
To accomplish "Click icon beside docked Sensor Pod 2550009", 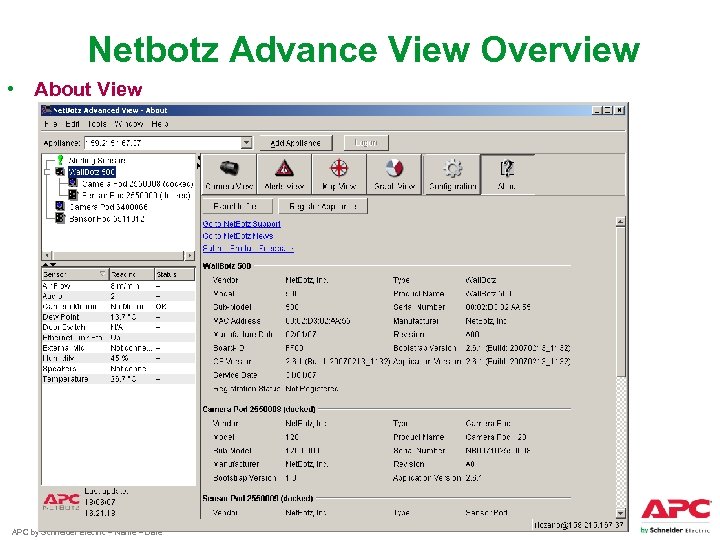I will point(73,195).
